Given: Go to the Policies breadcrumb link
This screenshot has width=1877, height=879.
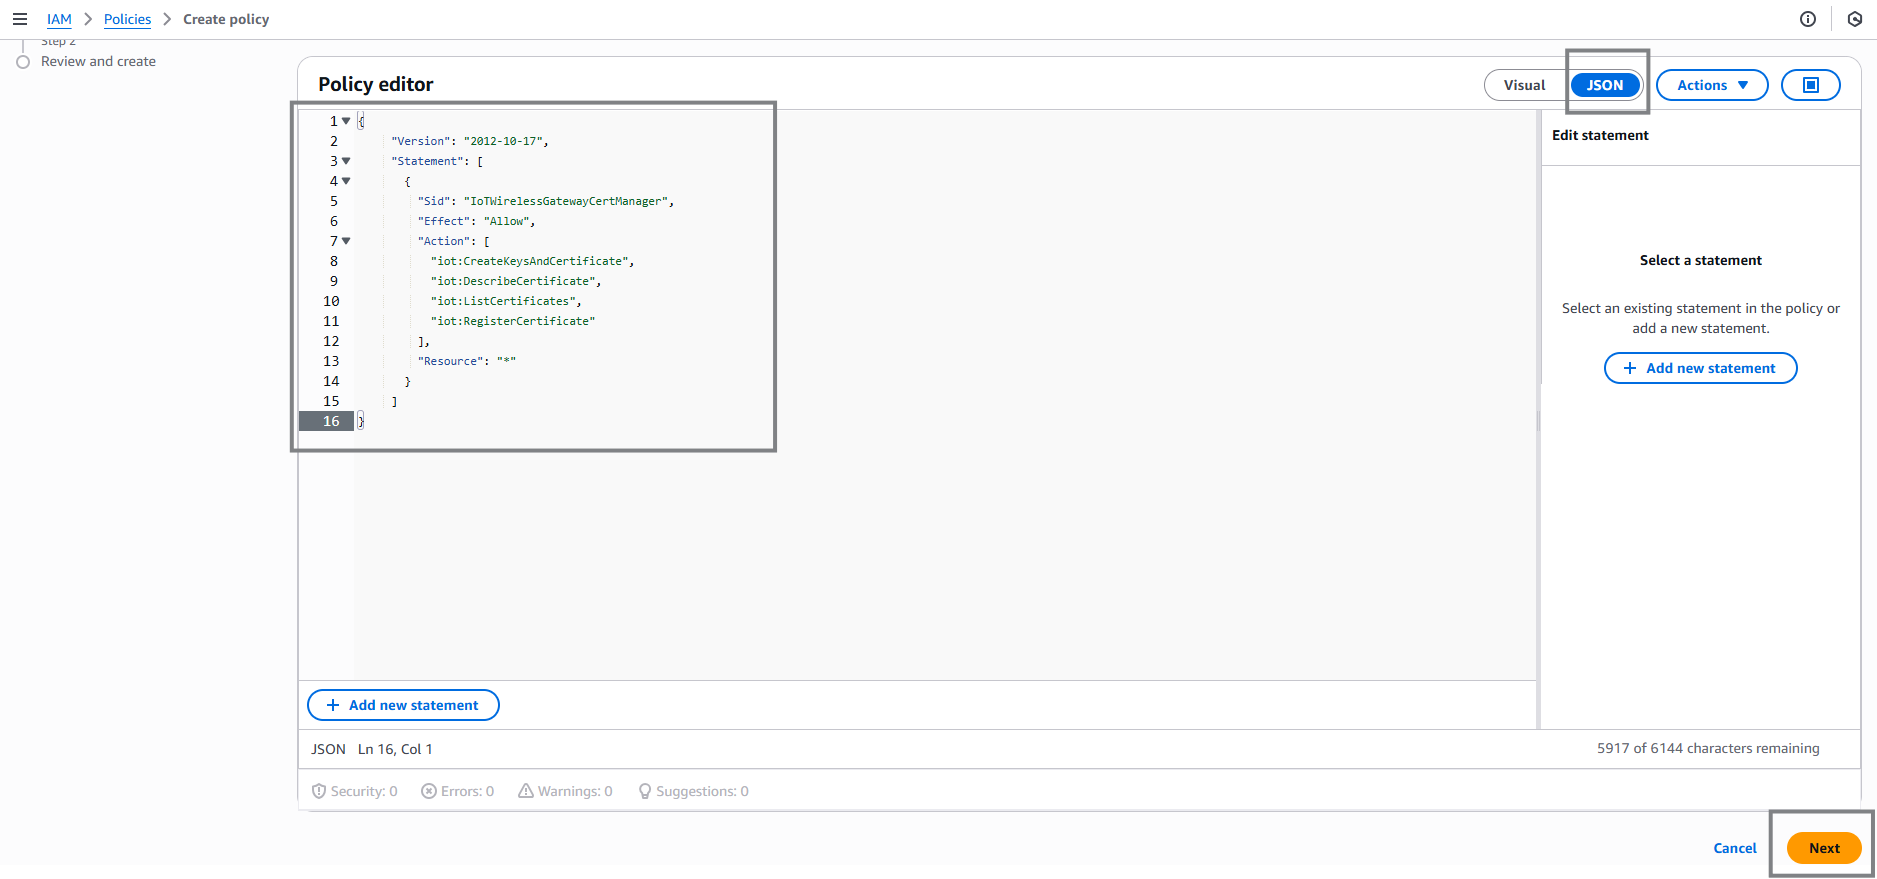Looking at the screenshot, I should click(x=127, y=19).
